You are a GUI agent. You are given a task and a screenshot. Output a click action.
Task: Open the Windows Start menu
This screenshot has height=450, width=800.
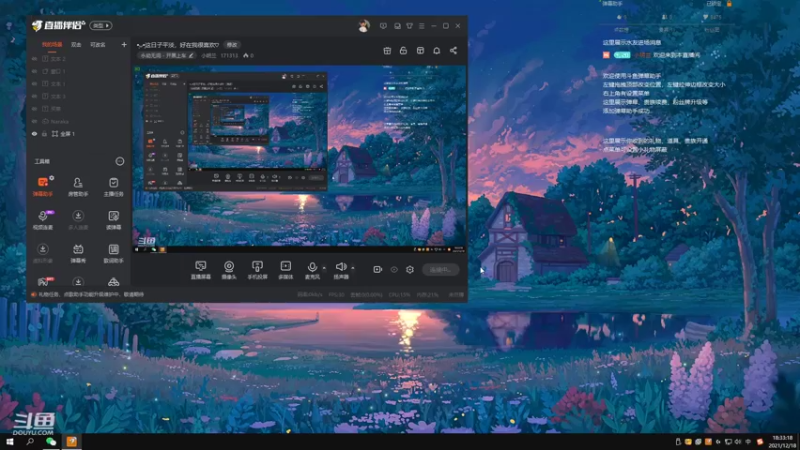tap(9, 442)
